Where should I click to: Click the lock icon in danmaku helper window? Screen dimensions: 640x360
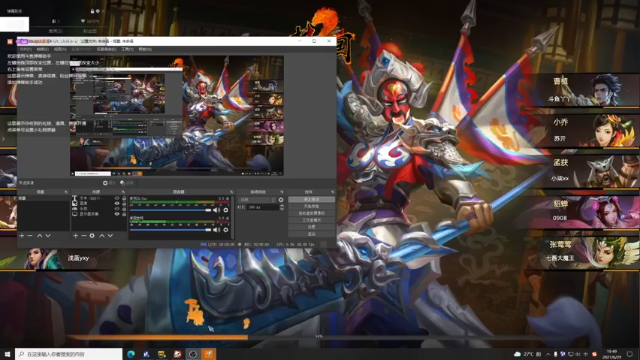click(92, 11)
